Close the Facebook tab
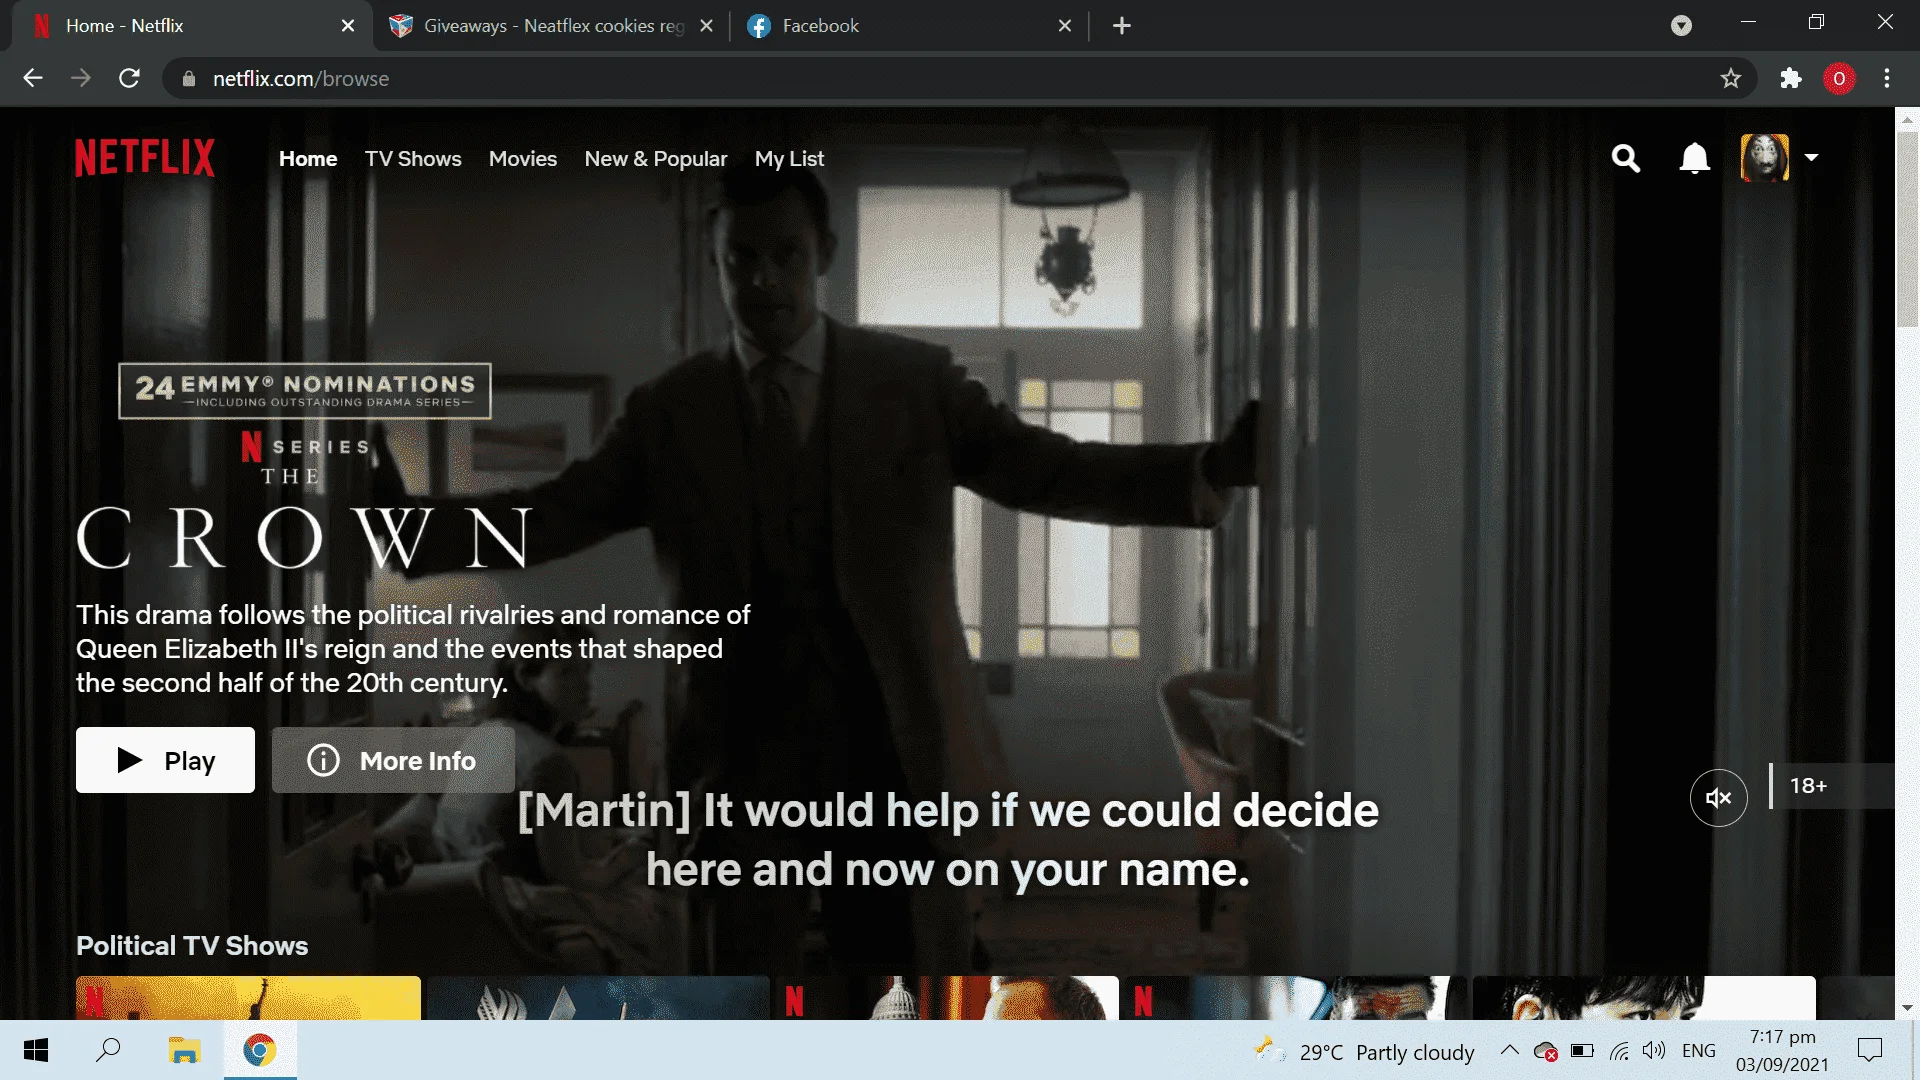 (x=1065, y=26)
